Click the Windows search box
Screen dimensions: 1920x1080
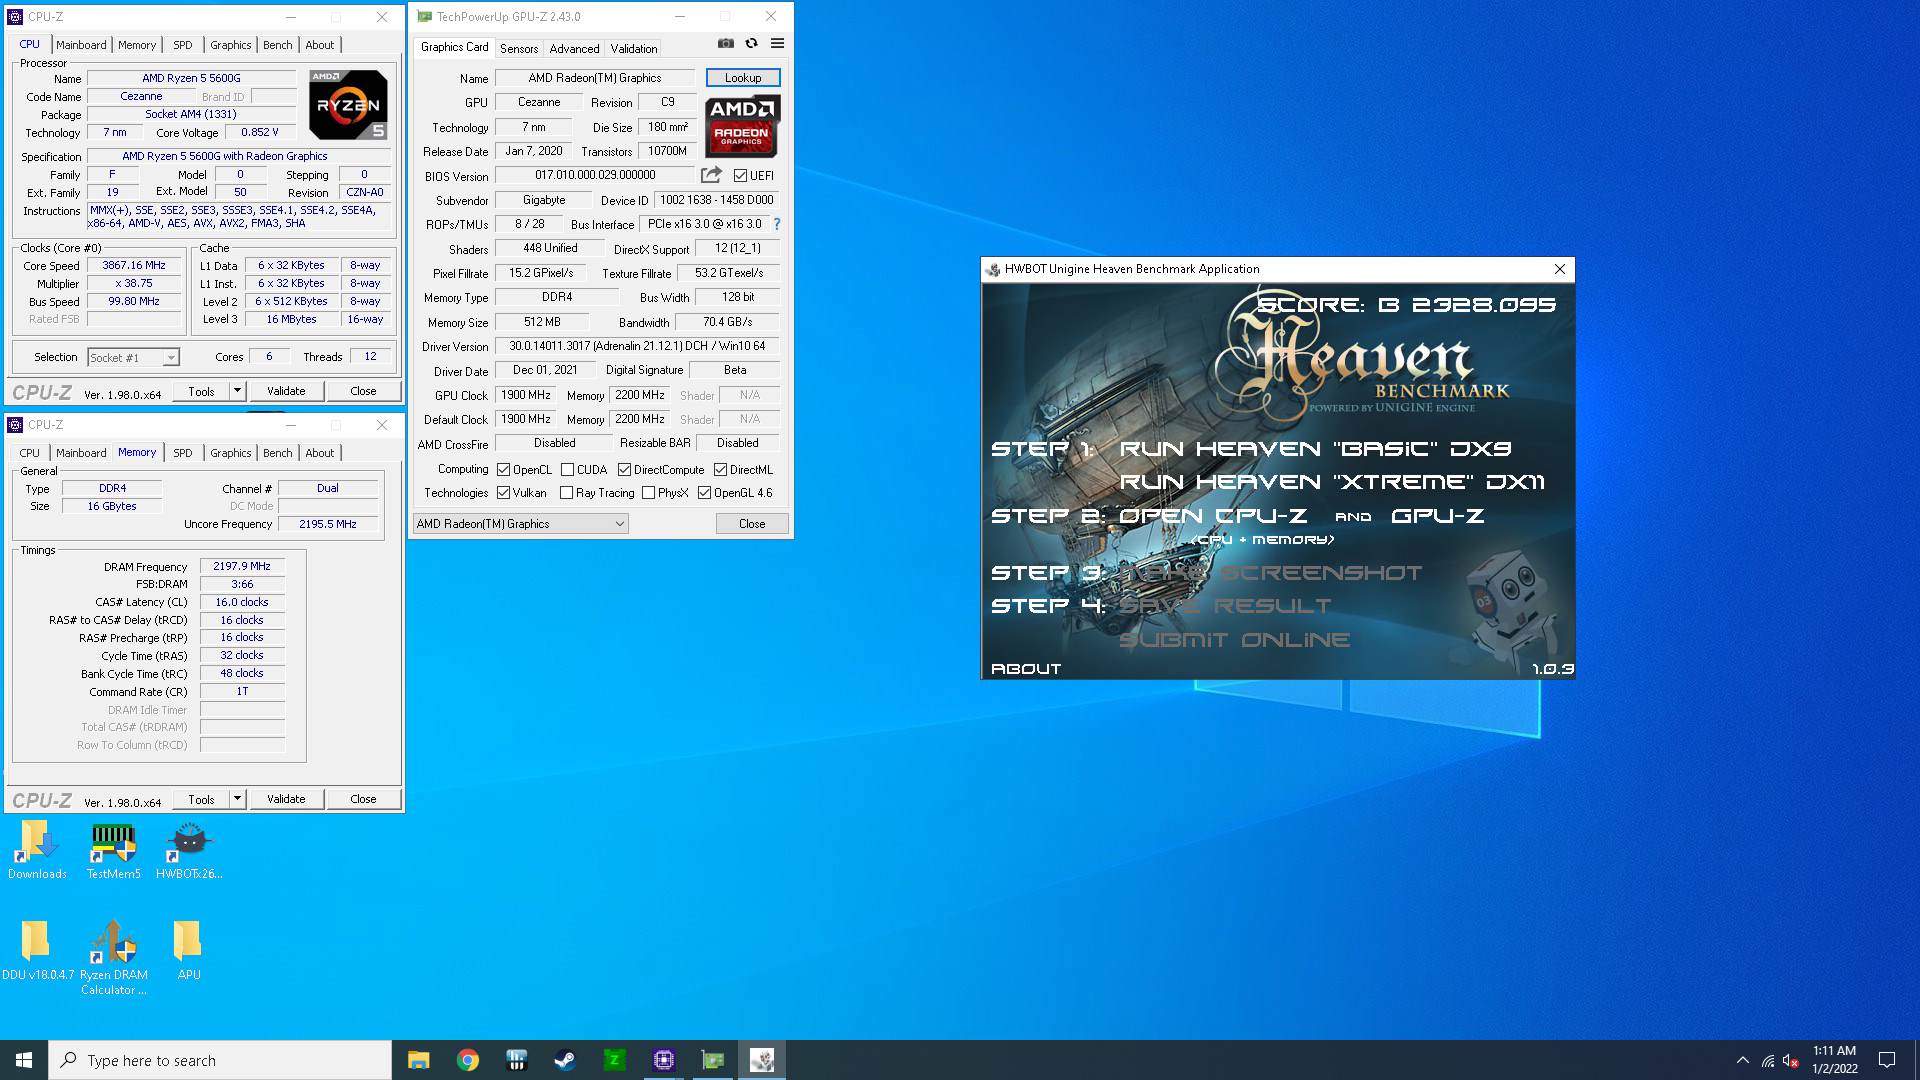220,1060
